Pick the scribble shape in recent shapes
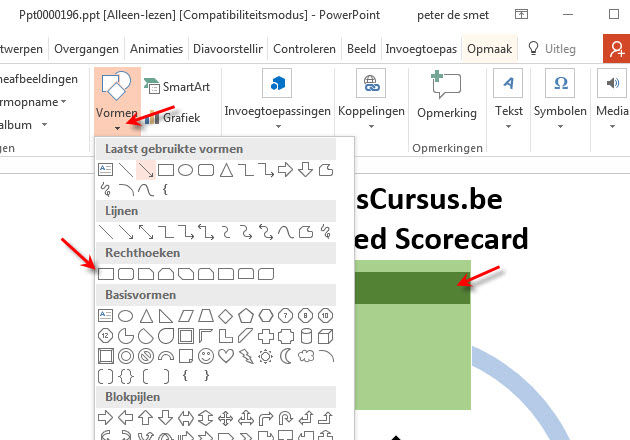The image size is (630, 440). click(106, 190)
